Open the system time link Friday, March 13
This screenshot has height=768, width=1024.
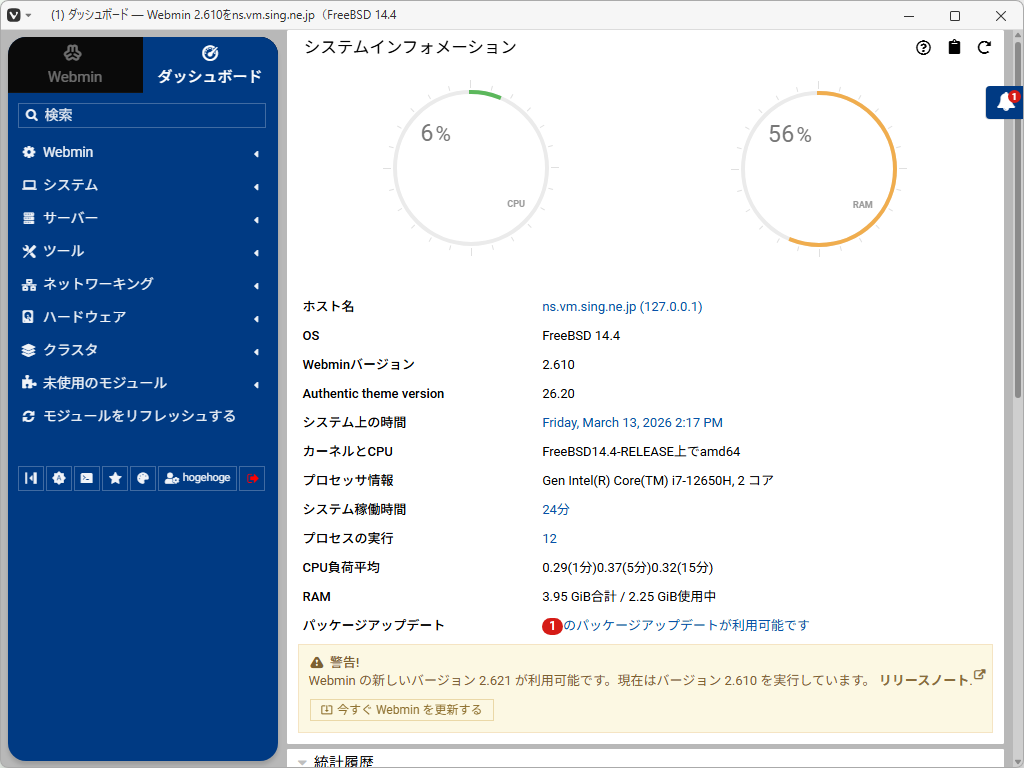click(x=632, y=423)
